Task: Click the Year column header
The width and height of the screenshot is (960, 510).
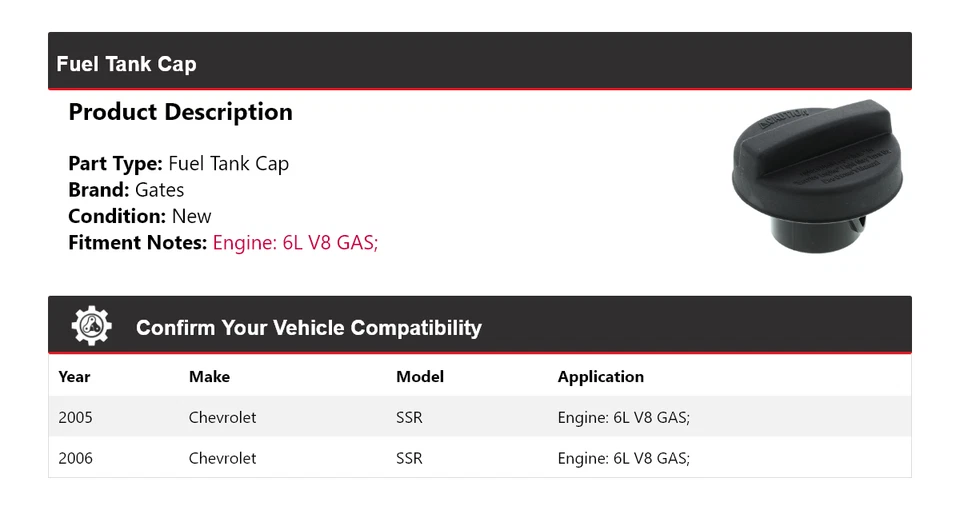Action: coord(74,377)
